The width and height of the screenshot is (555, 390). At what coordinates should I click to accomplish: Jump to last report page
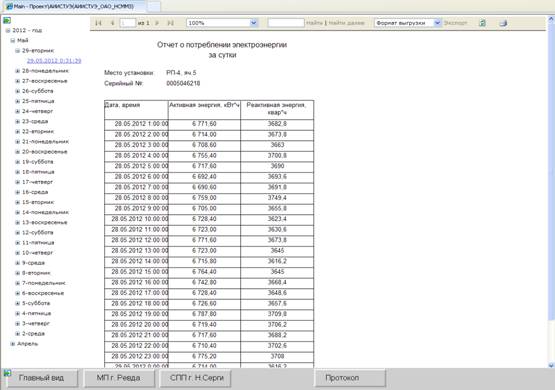(x=170, y=23)
